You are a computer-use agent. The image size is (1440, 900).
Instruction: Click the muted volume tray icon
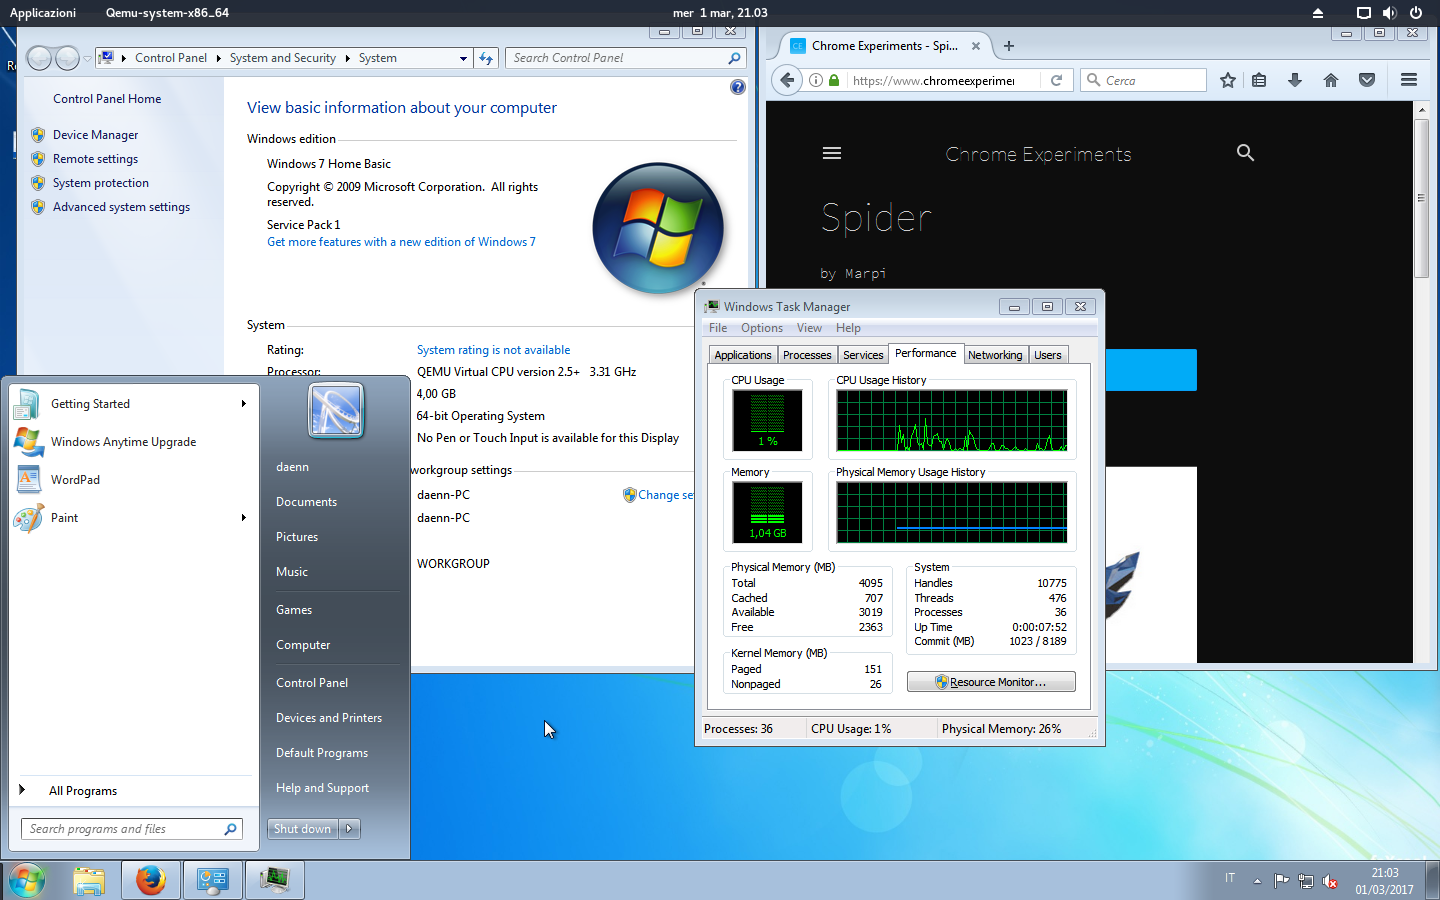pyautogui.click(x=1330, y=881)
